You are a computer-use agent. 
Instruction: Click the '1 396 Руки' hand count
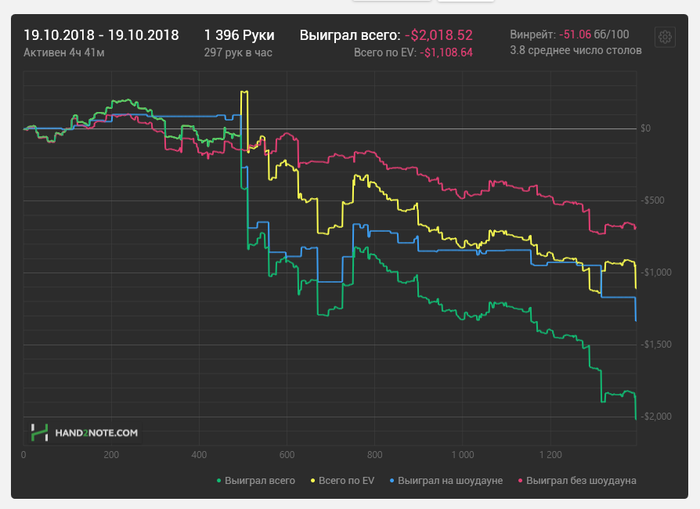238,35
